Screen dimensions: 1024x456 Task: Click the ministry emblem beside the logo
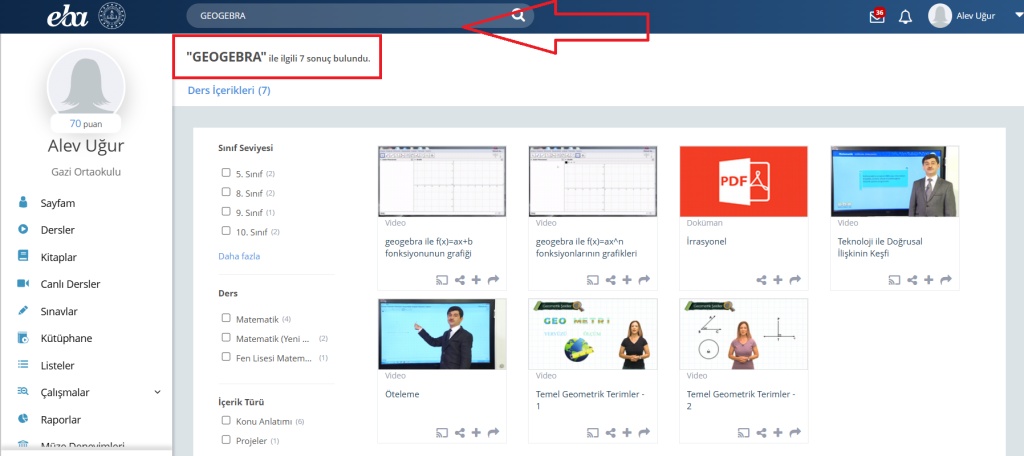pos(111,16)
